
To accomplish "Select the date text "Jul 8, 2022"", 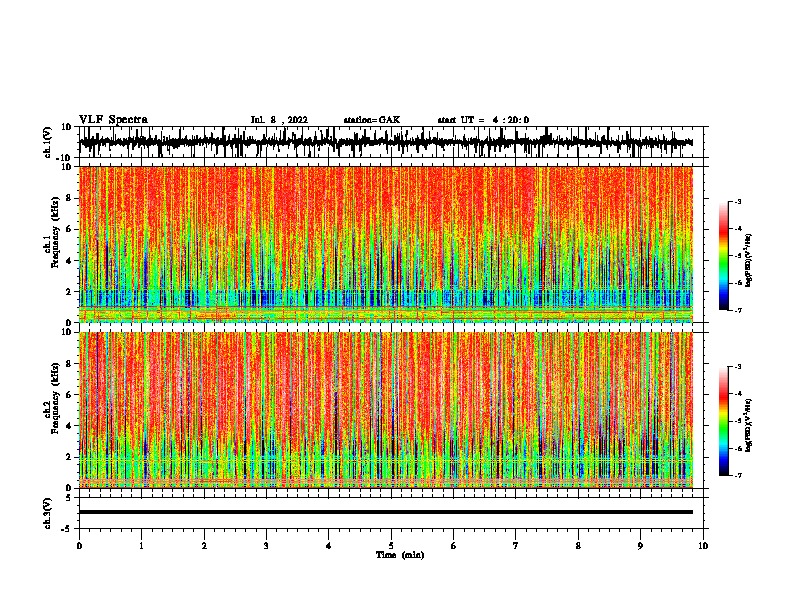I will coord(279,120).
